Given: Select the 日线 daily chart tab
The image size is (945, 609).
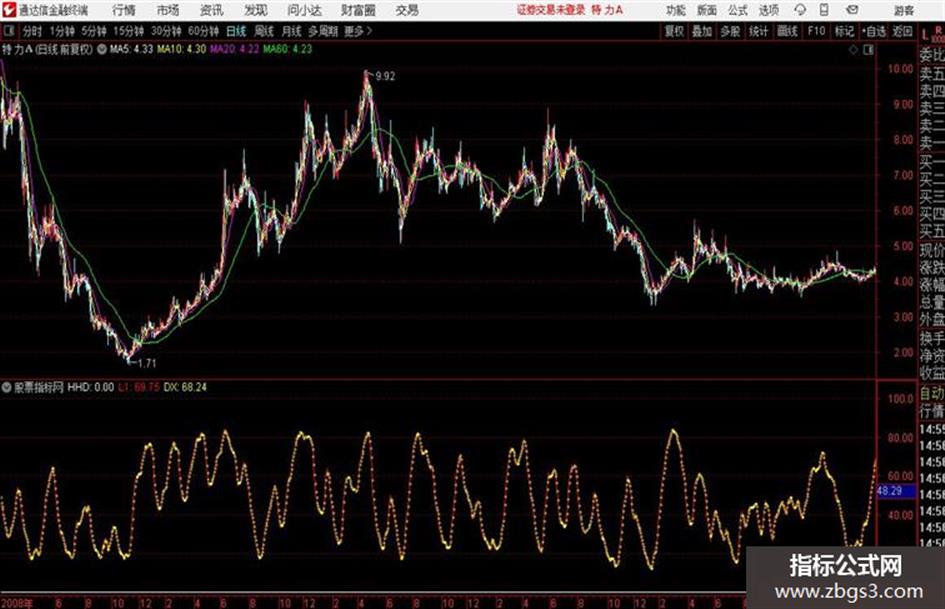Looking at the screenshot, I should 236,31.
